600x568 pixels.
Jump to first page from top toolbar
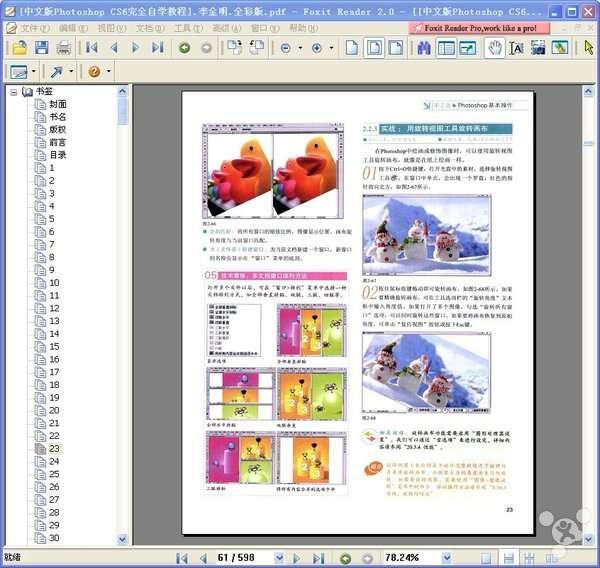pyautogui.click(x=91, y=47)
